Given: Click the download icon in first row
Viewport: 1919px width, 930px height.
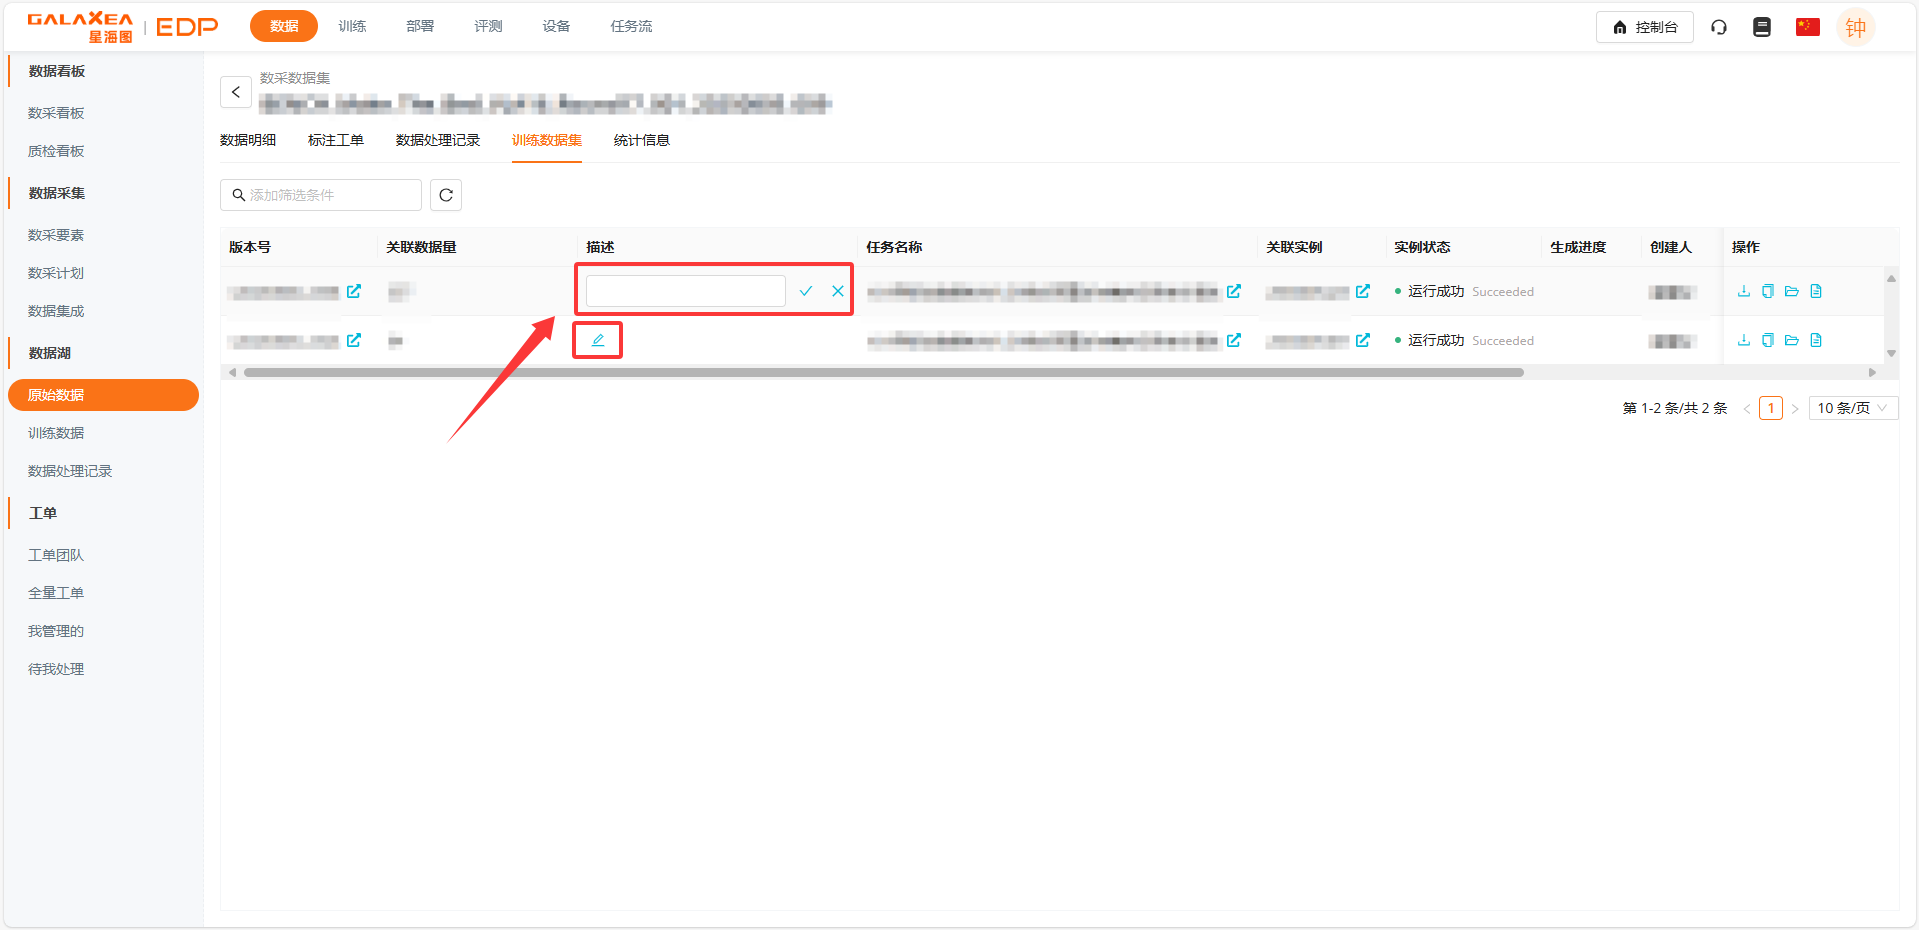Looking at the screenshot, I should click(x=1744, y=291).
